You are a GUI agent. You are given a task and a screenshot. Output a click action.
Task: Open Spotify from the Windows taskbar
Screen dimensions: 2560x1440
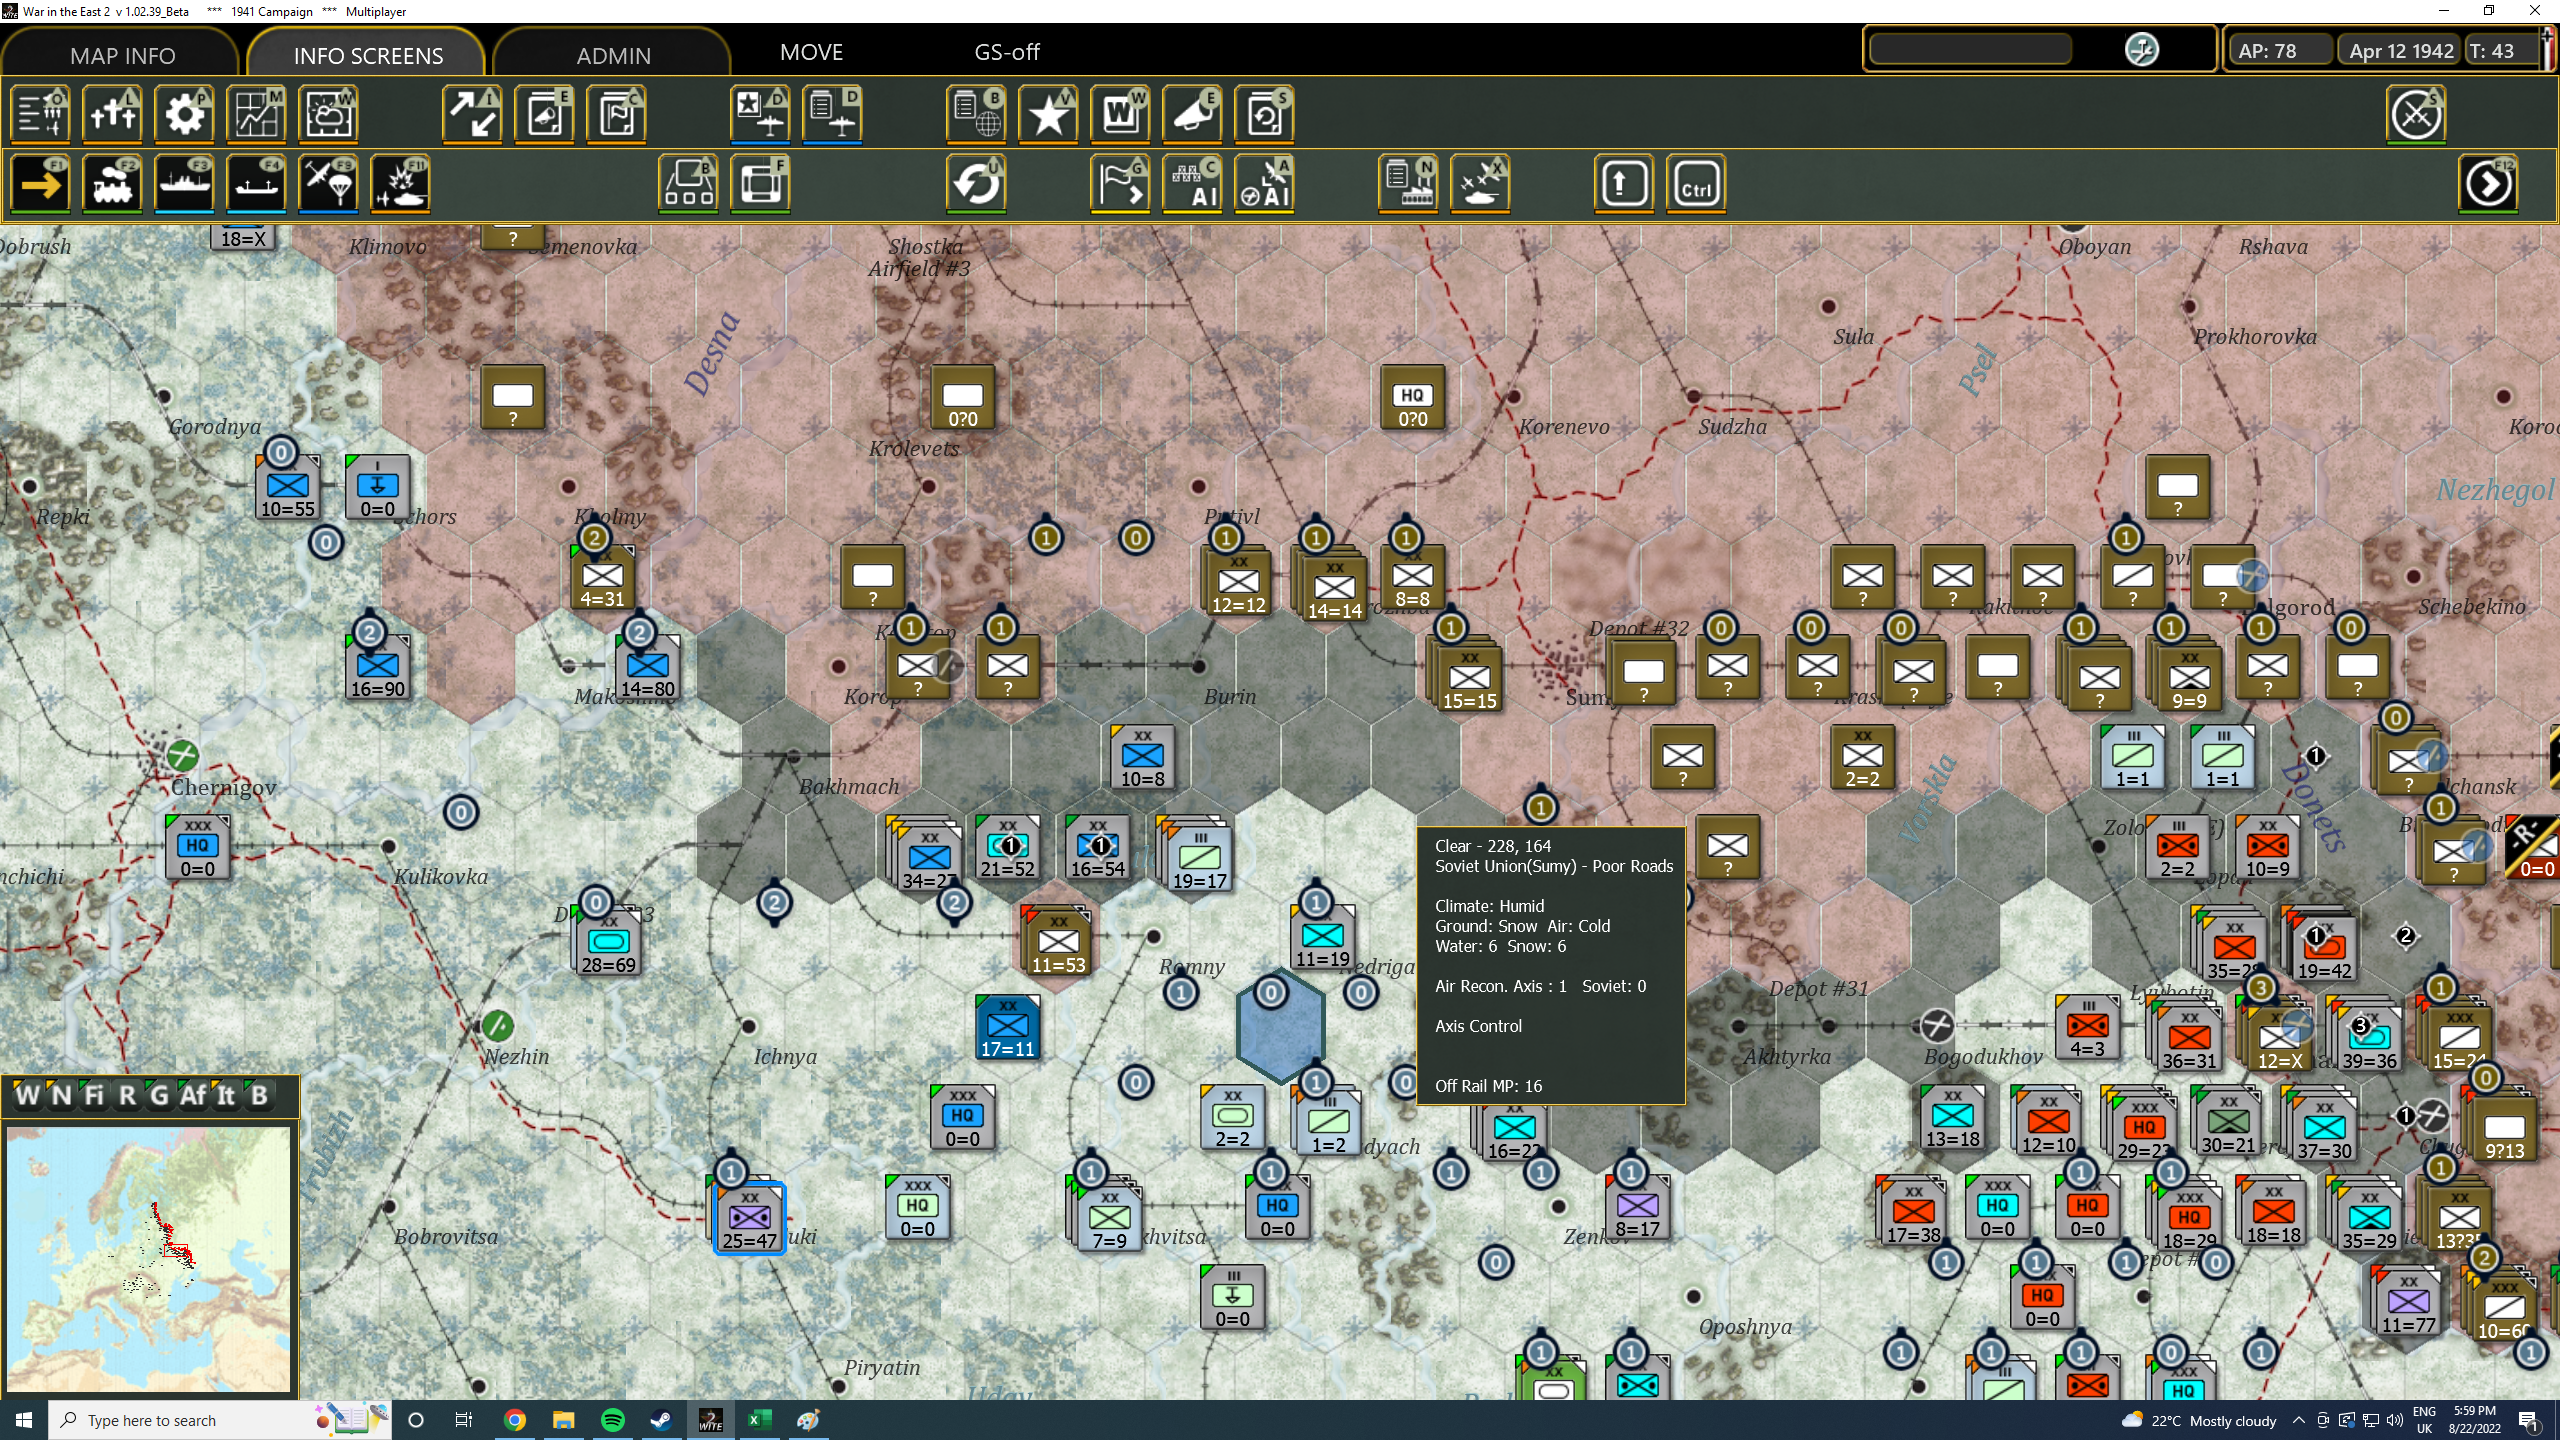[613, 1420]
